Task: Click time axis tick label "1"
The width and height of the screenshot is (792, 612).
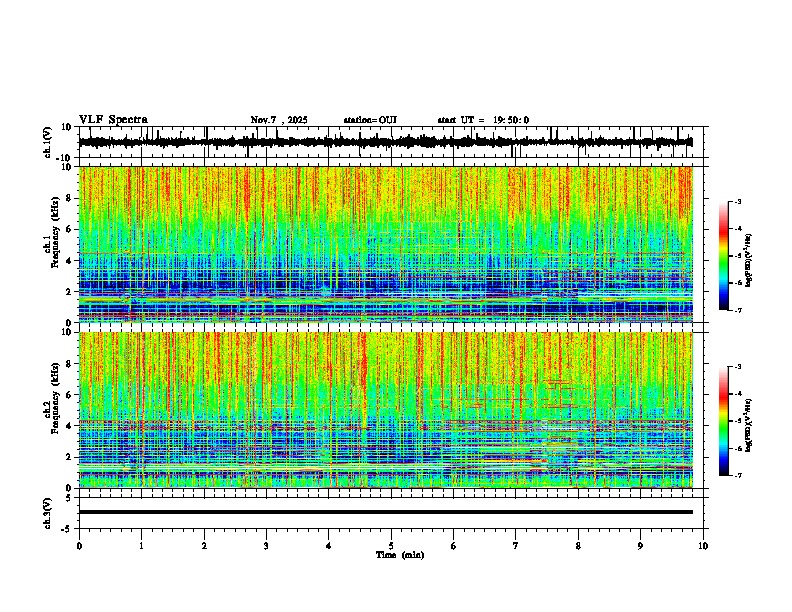Action: tap(141, 545)
